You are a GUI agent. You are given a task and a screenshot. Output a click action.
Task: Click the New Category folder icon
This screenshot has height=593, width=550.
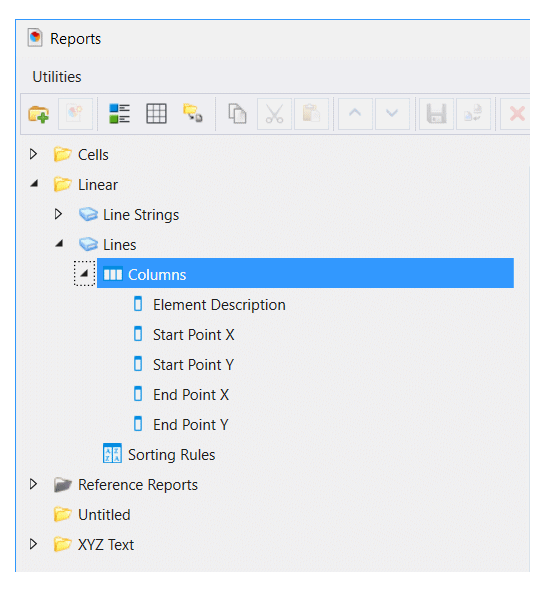[x=39, y=114]
